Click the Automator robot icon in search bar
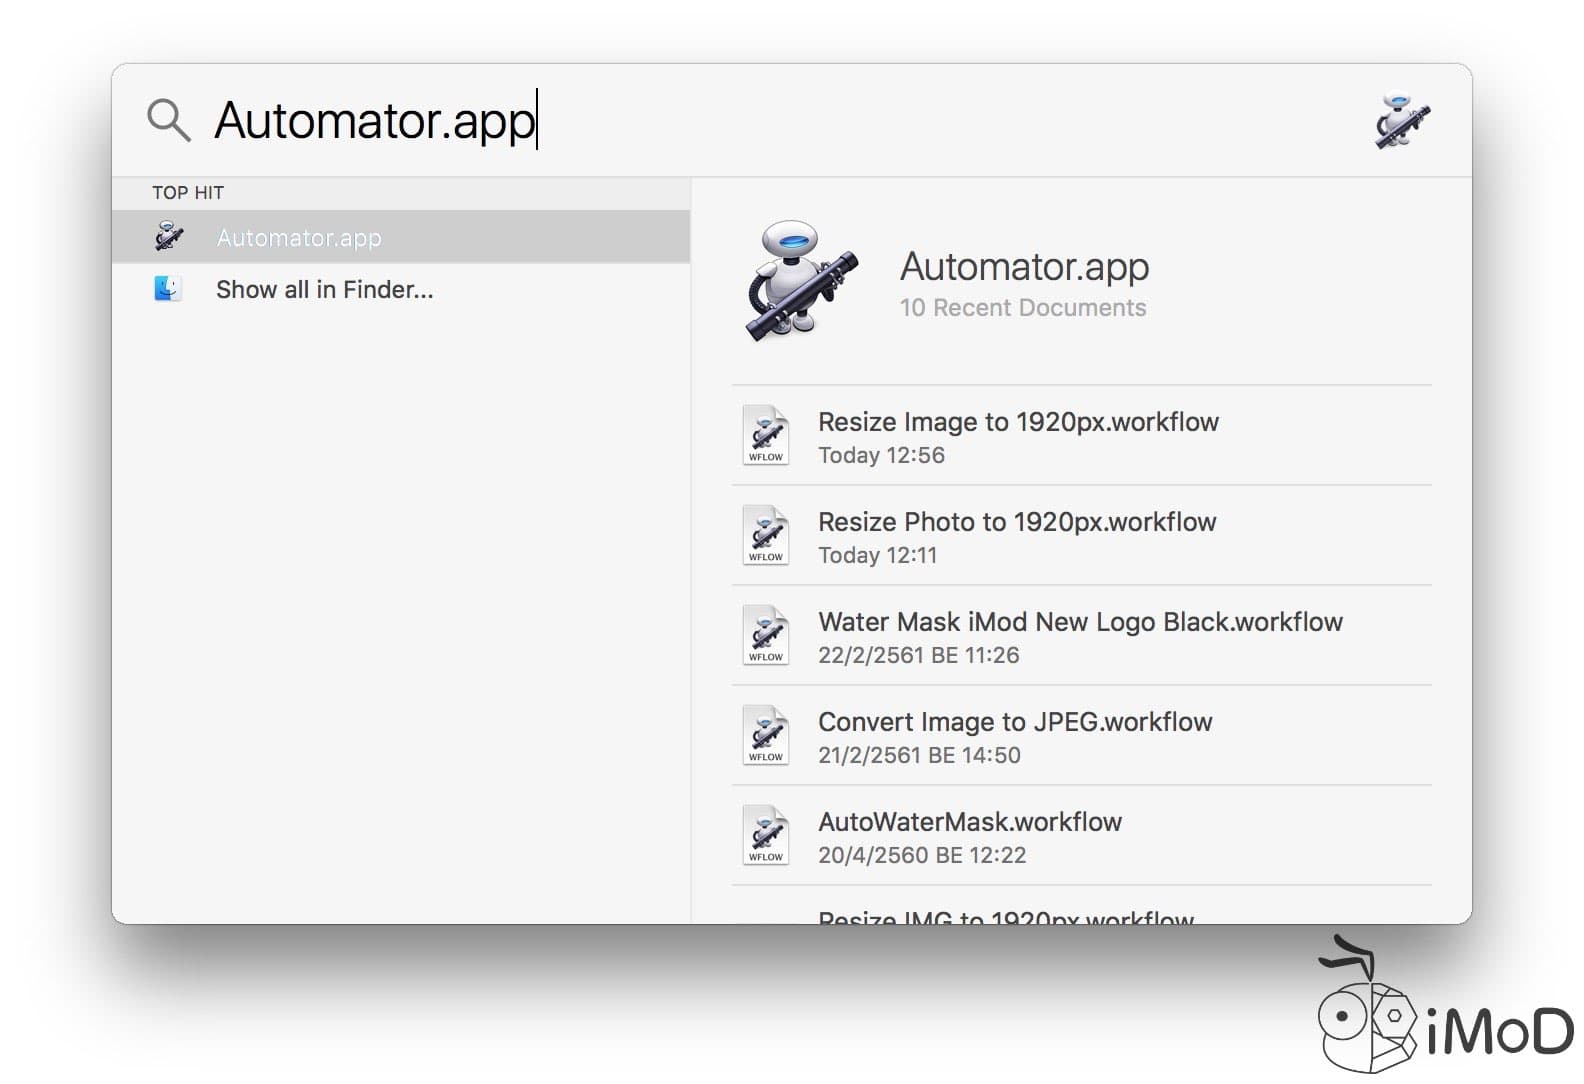This screenshot has width=1584, height=1084. [1402, 120]
